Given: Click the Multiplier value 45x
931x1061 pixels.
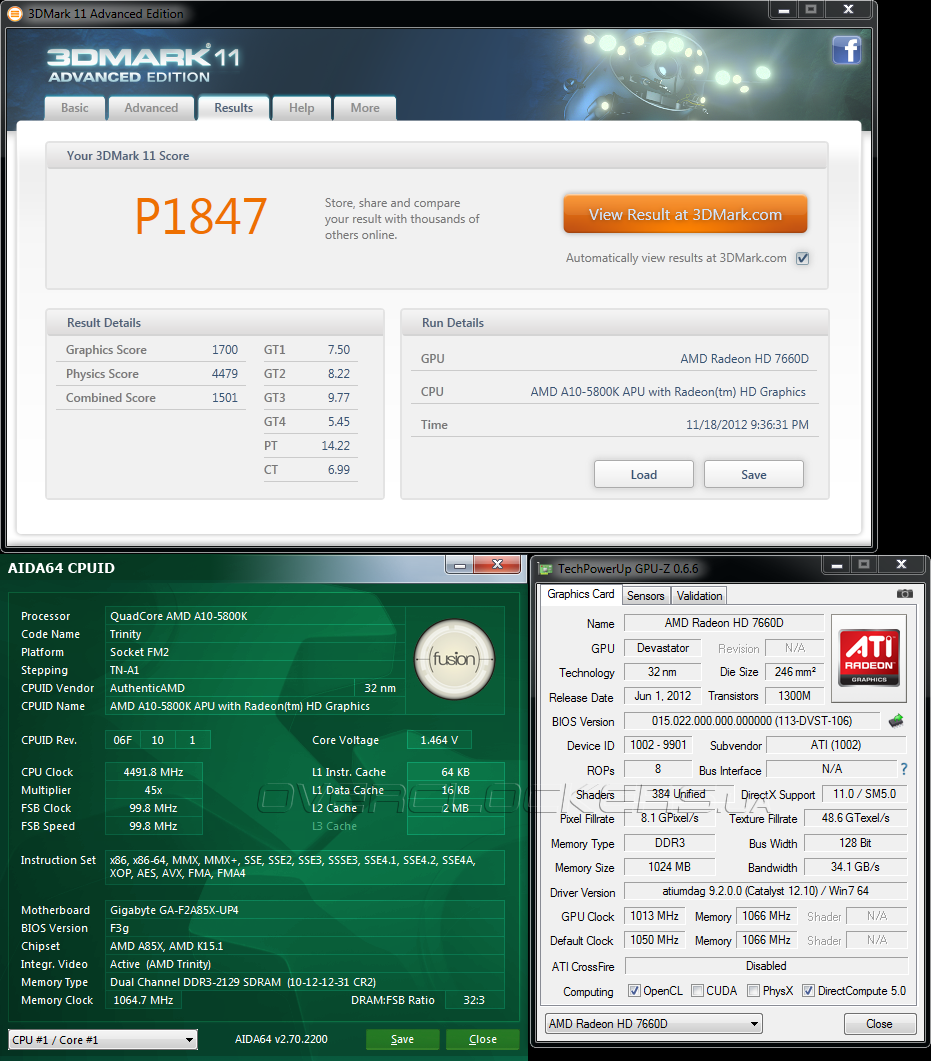Looking at the screenshot, I should click(154, 790).
